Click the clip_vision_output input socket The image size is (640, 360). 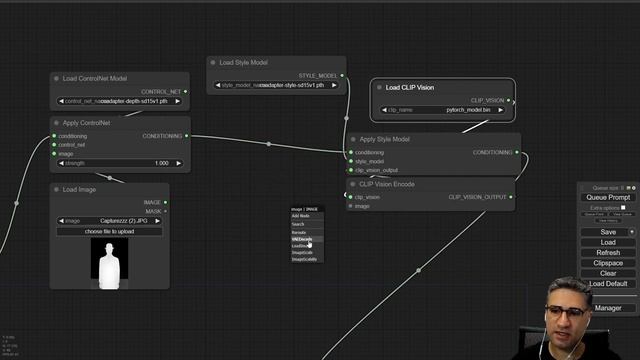tap(351, 170)
